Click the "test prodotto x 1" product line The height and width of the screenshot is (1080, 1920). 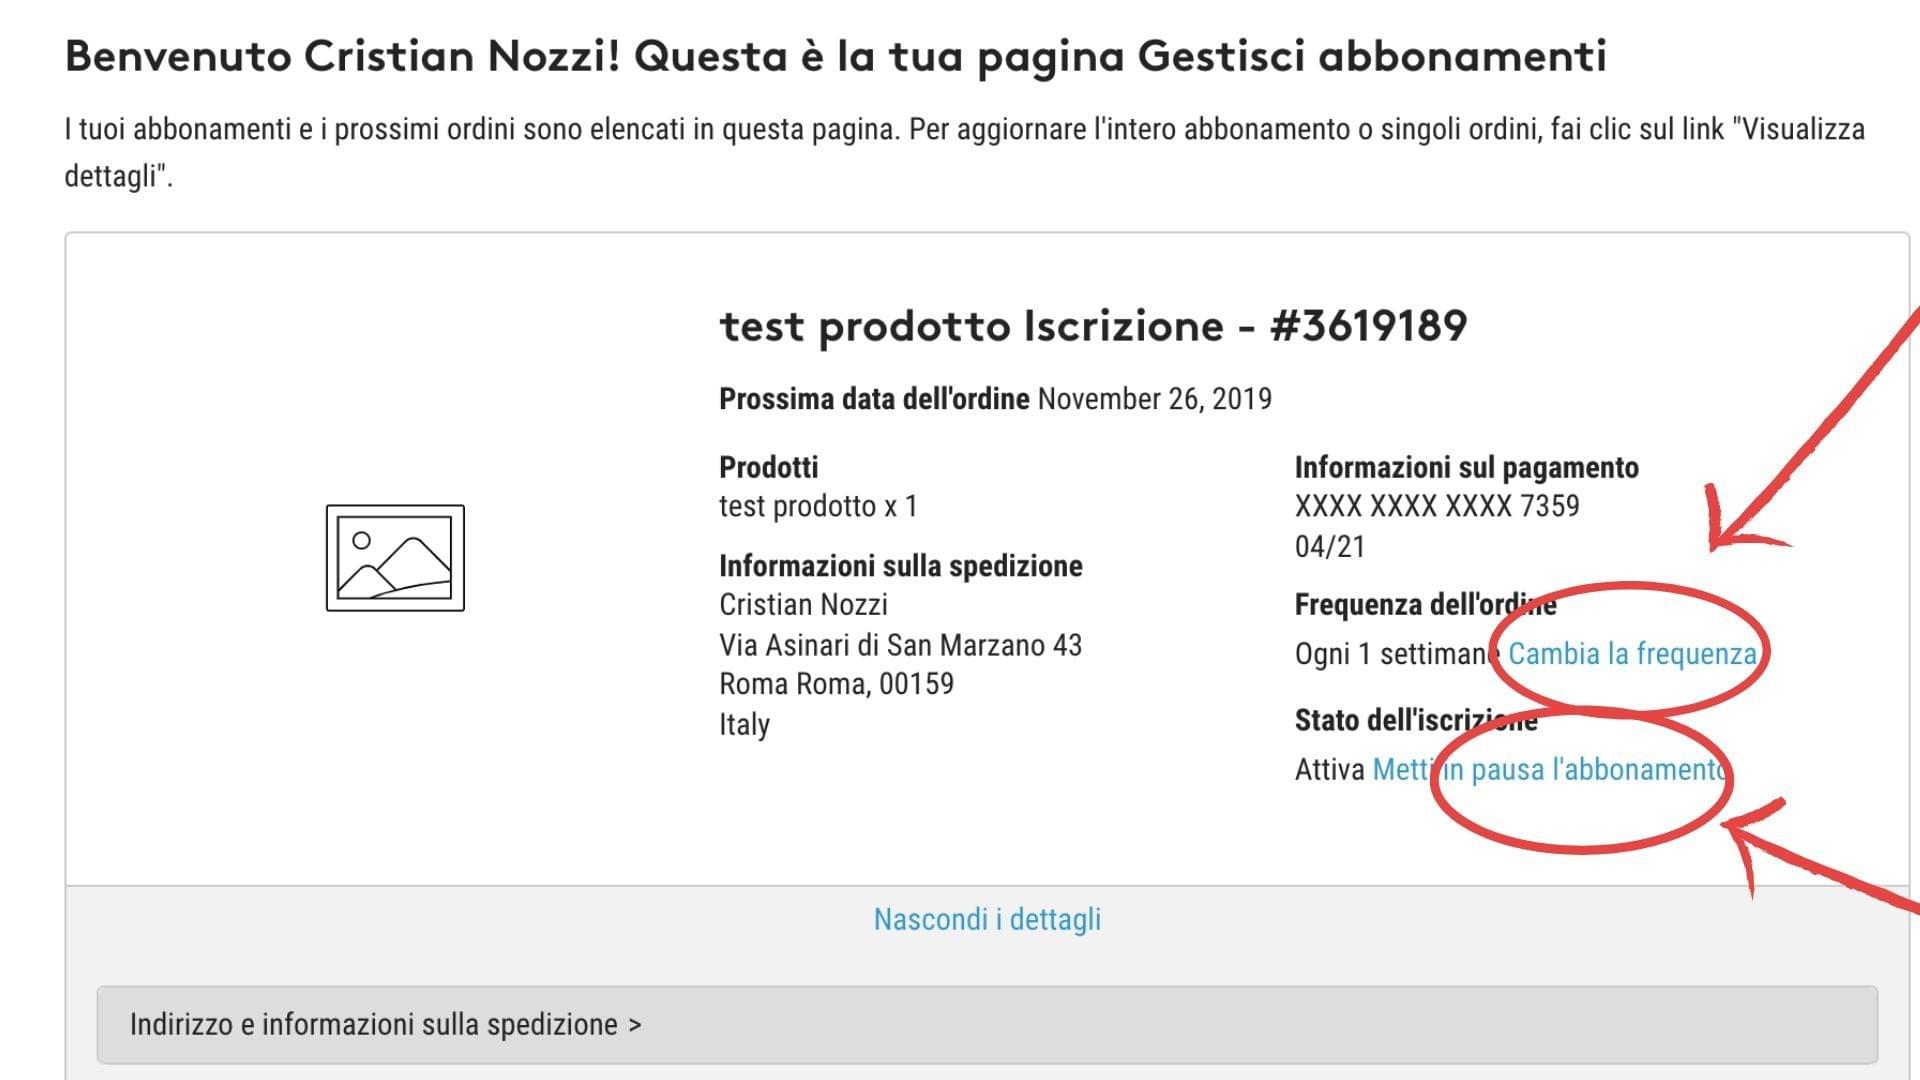818,506
